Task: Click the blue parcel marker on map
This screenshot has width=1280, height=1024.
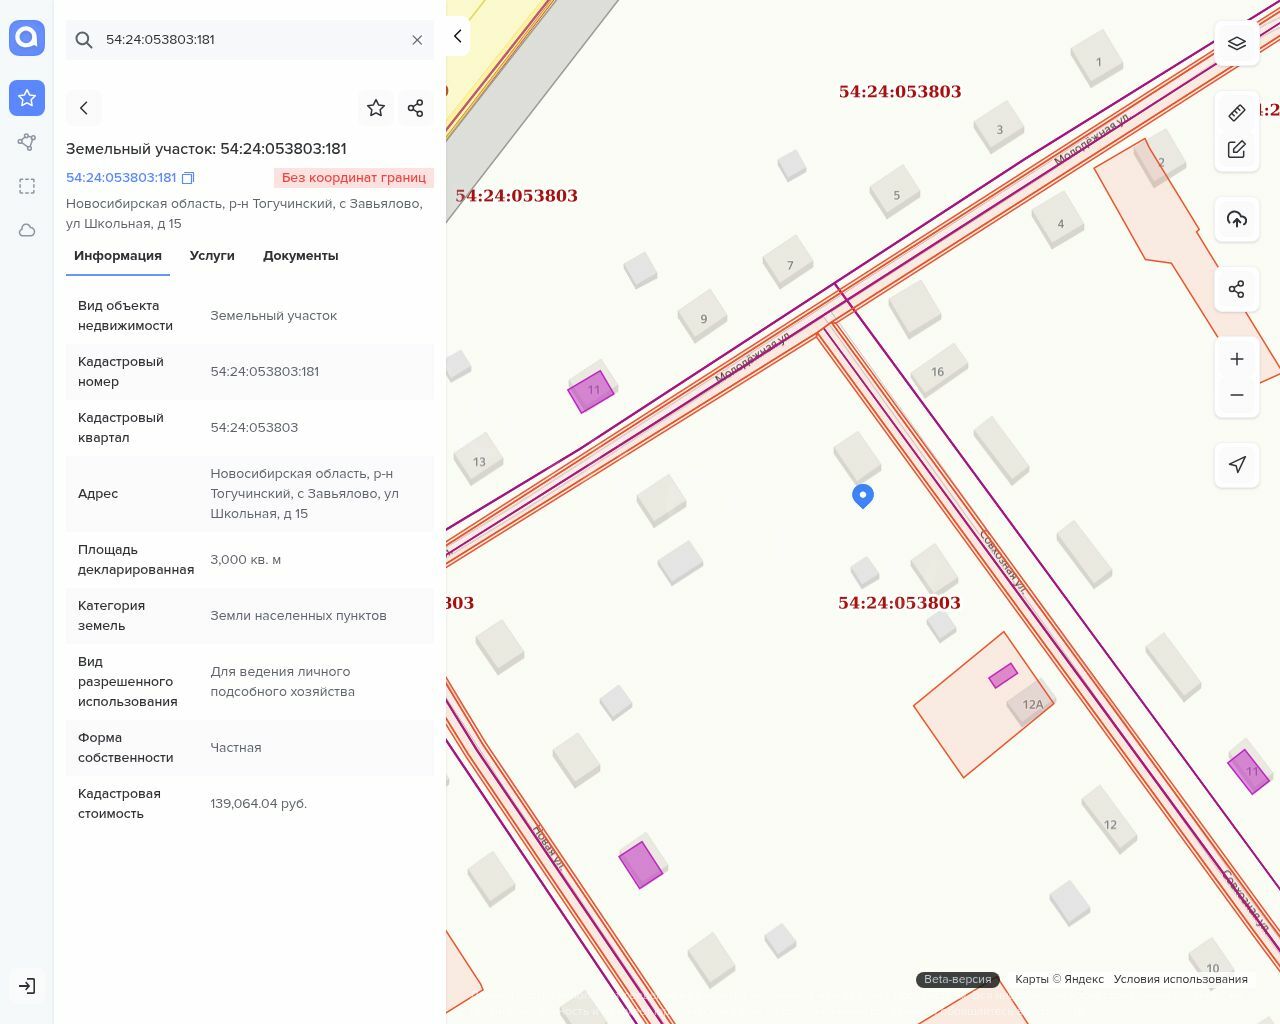Action: point(863,495)
